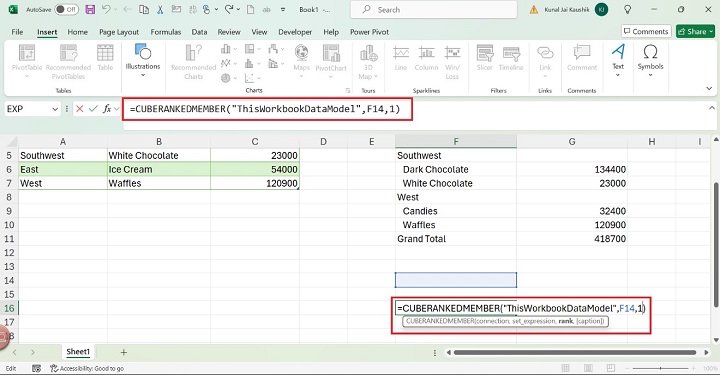Image resolution: width=720 pixels, height=375 pixels.
Task: Click the Redo icon in the quick access toolbar
Action: [x=229, y=9]
